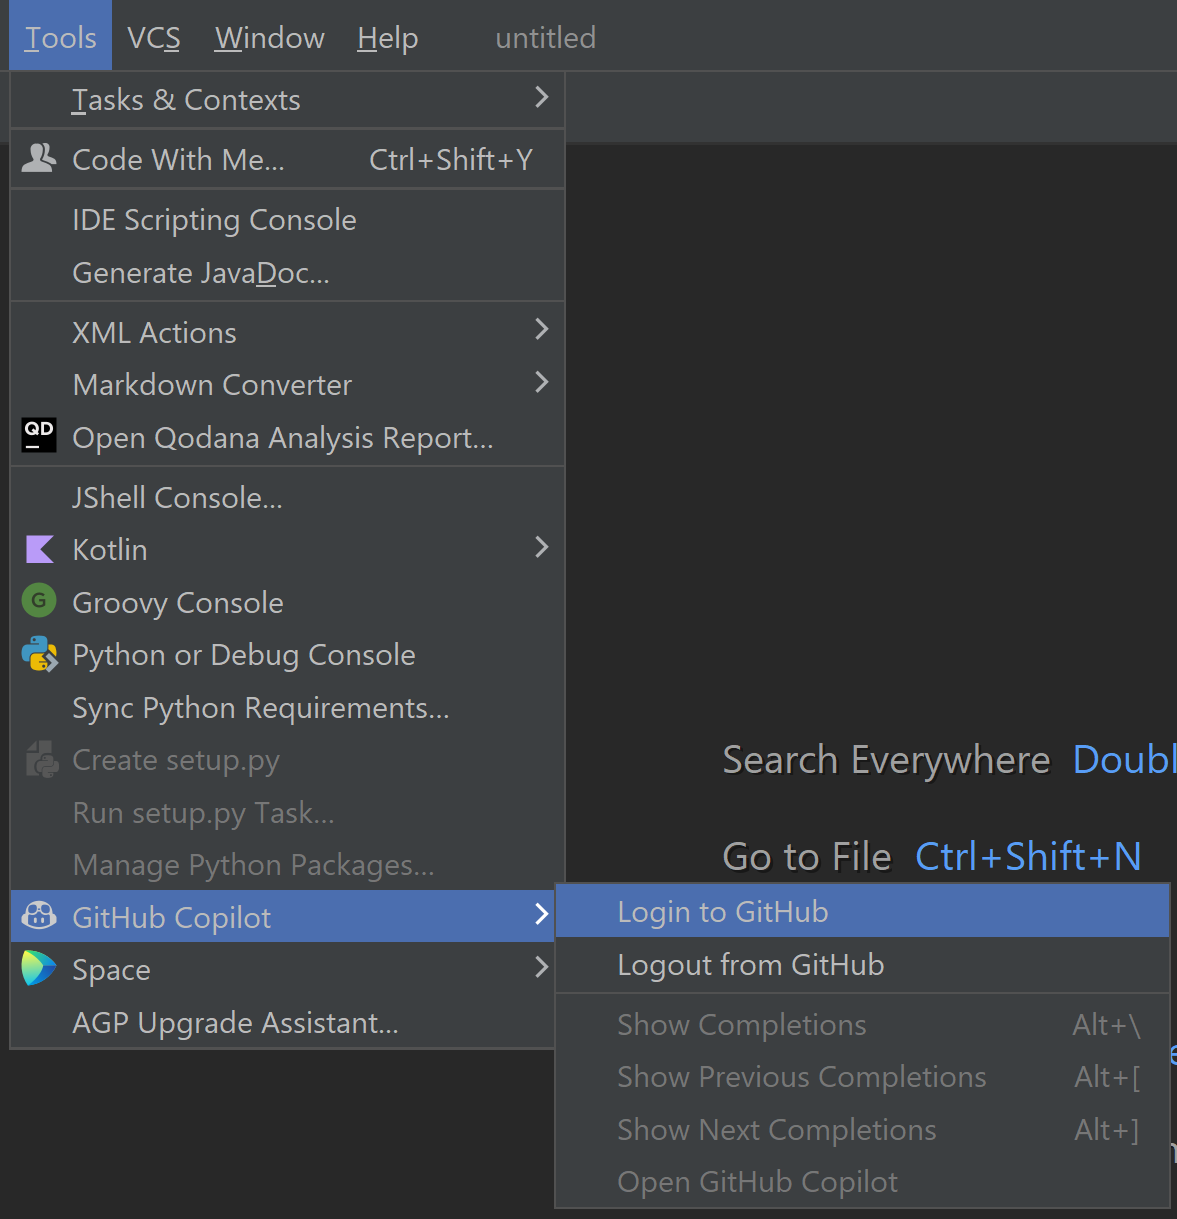Viewport: 1177px width, 1219px height.
Task: Click the 'untitled' project title text
Action: point(546,38)
